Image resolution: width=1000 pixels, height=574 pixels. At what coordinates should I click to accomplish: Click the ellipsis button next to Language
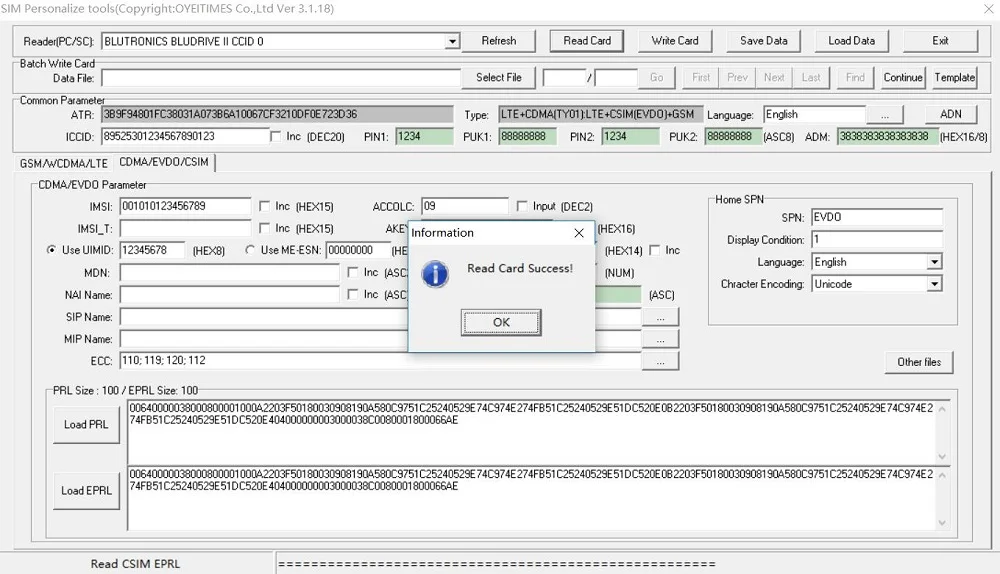[885, 115]
